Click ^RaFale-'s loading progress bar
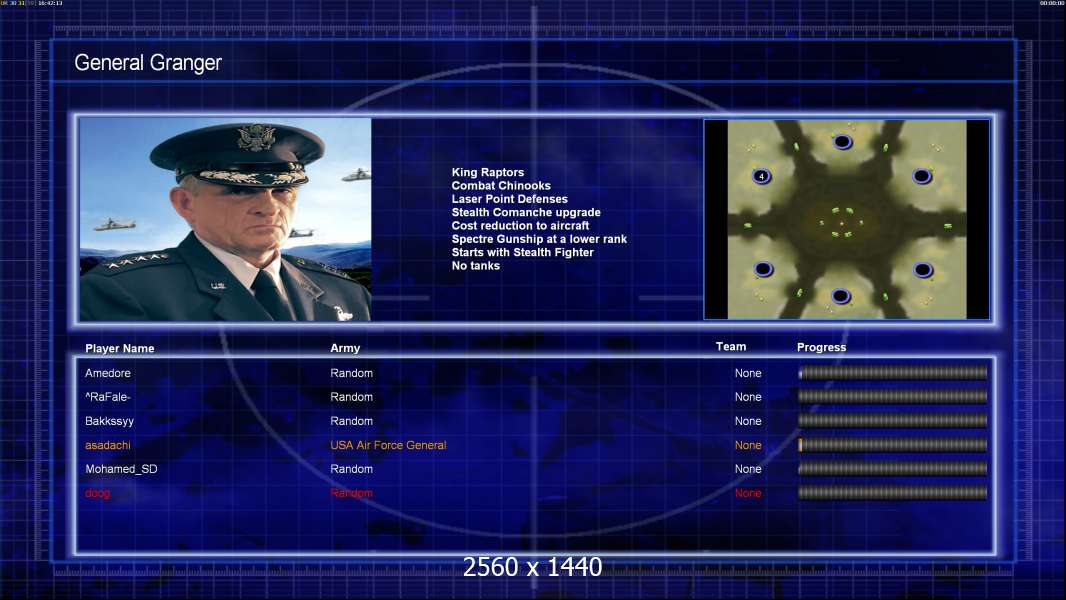Screen dimensions: 1066x600 [893, 396]
